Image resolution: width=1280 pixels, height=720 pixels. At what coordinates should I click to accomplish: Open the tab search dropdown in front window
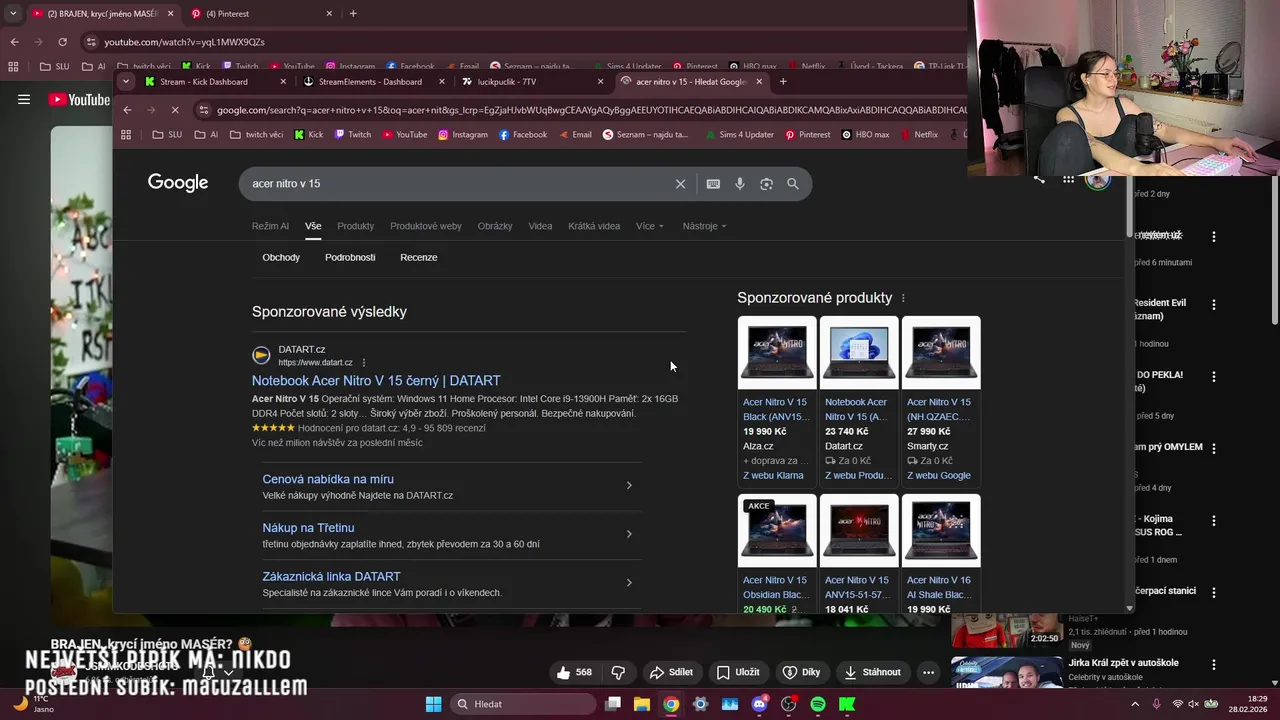126,81
